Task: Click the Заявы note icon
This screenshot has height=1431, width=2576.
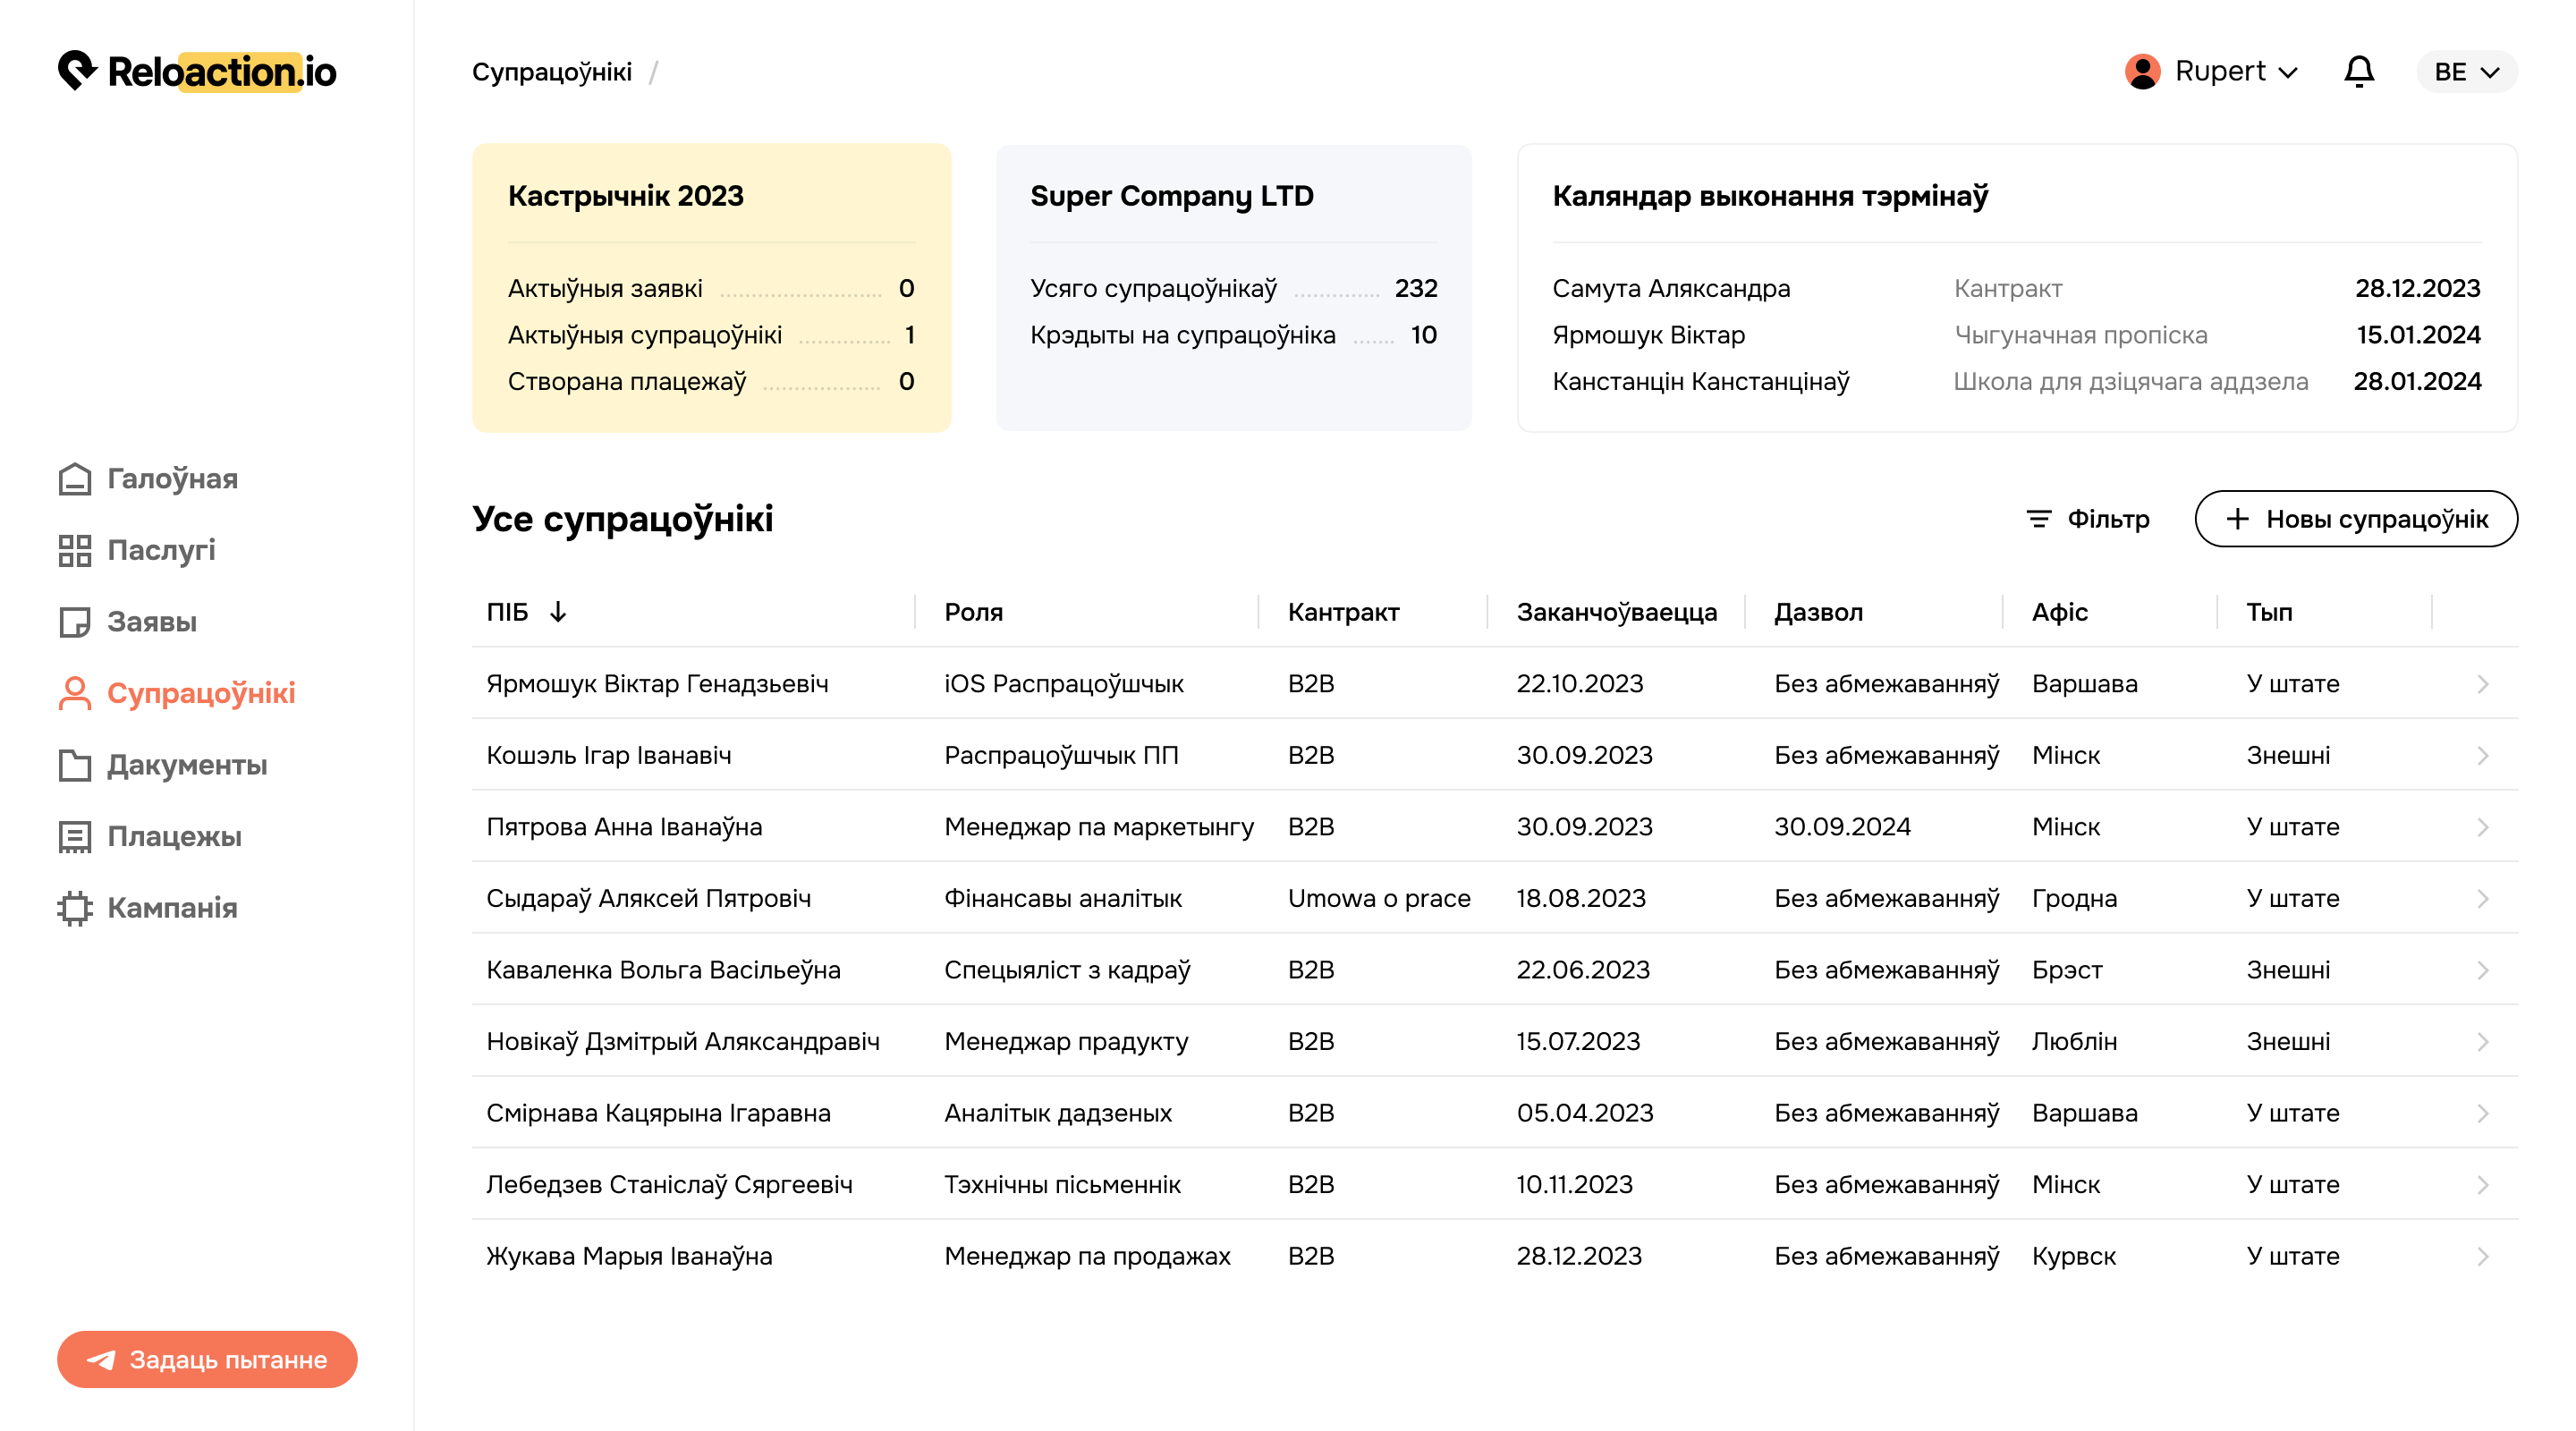Action: [x=74, y=622]
